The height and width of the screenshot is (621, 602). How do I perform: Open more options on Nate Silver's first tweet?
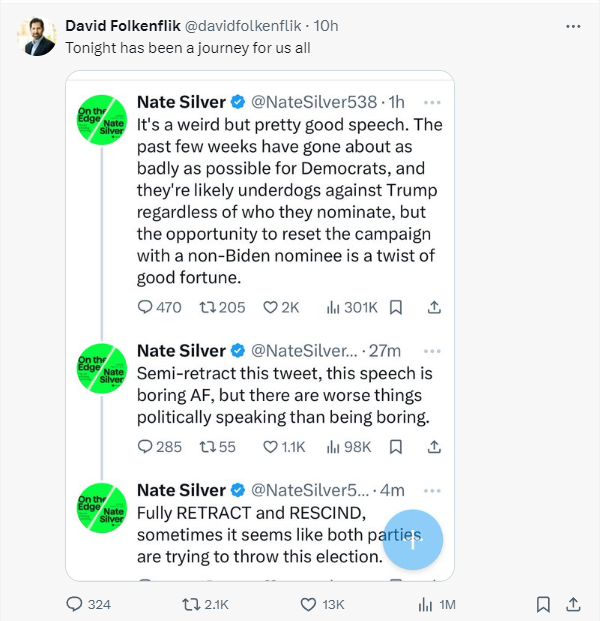click(x=432, y=102)
